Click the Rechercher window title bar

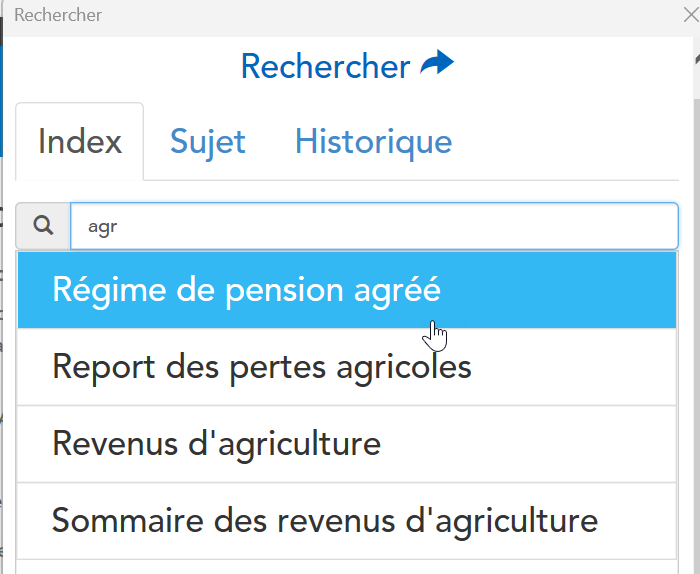(x=300, y=15)
